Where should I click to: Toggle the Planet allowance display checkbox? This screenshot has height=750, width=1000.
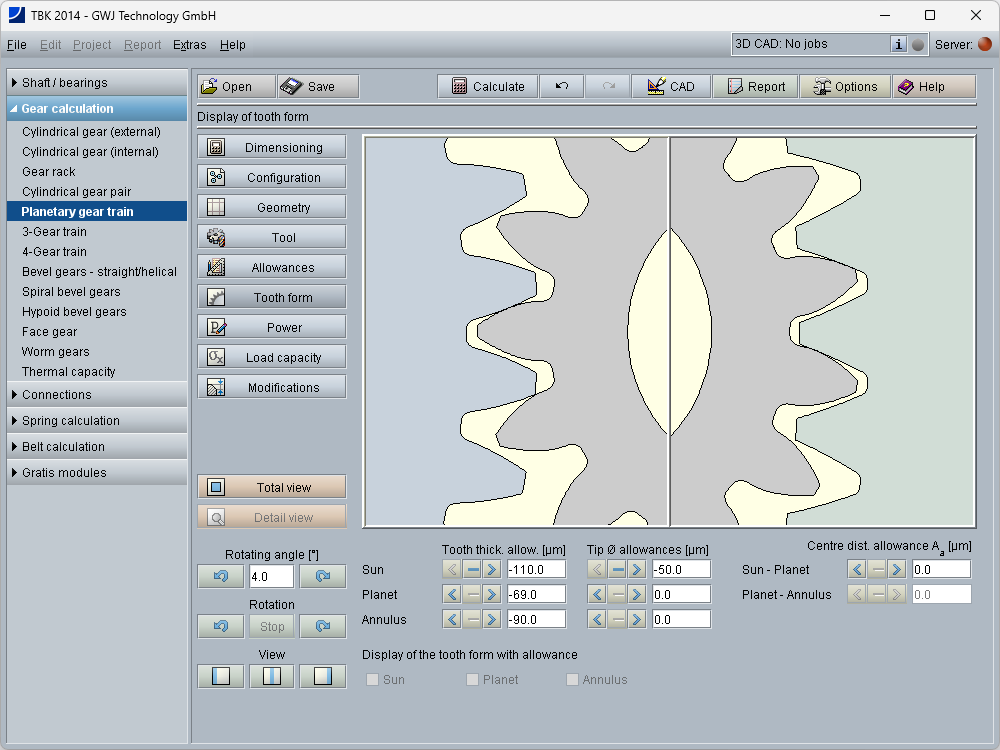coord(473,680)
